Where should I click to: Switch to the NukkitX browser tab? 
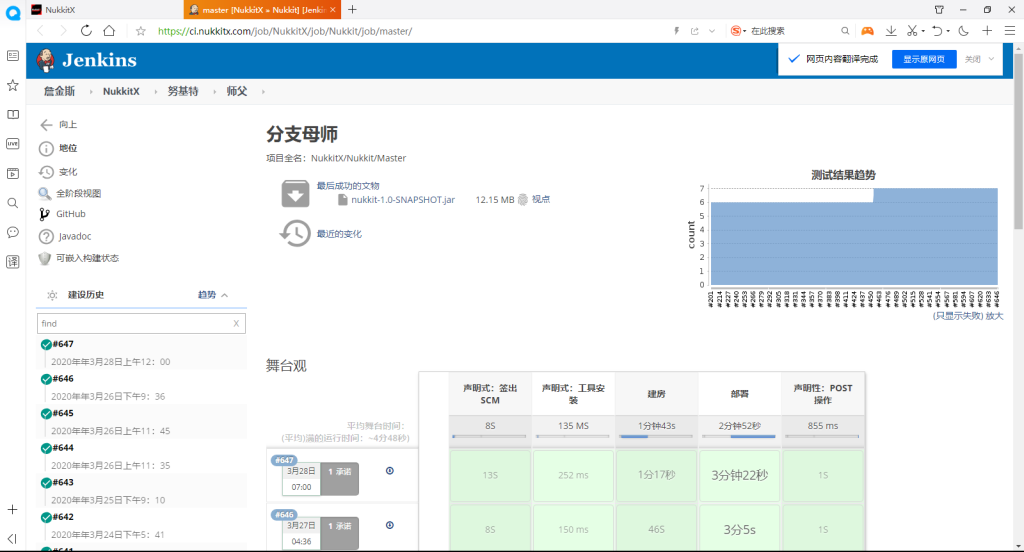pyautogui.click(x=104, y=9)
